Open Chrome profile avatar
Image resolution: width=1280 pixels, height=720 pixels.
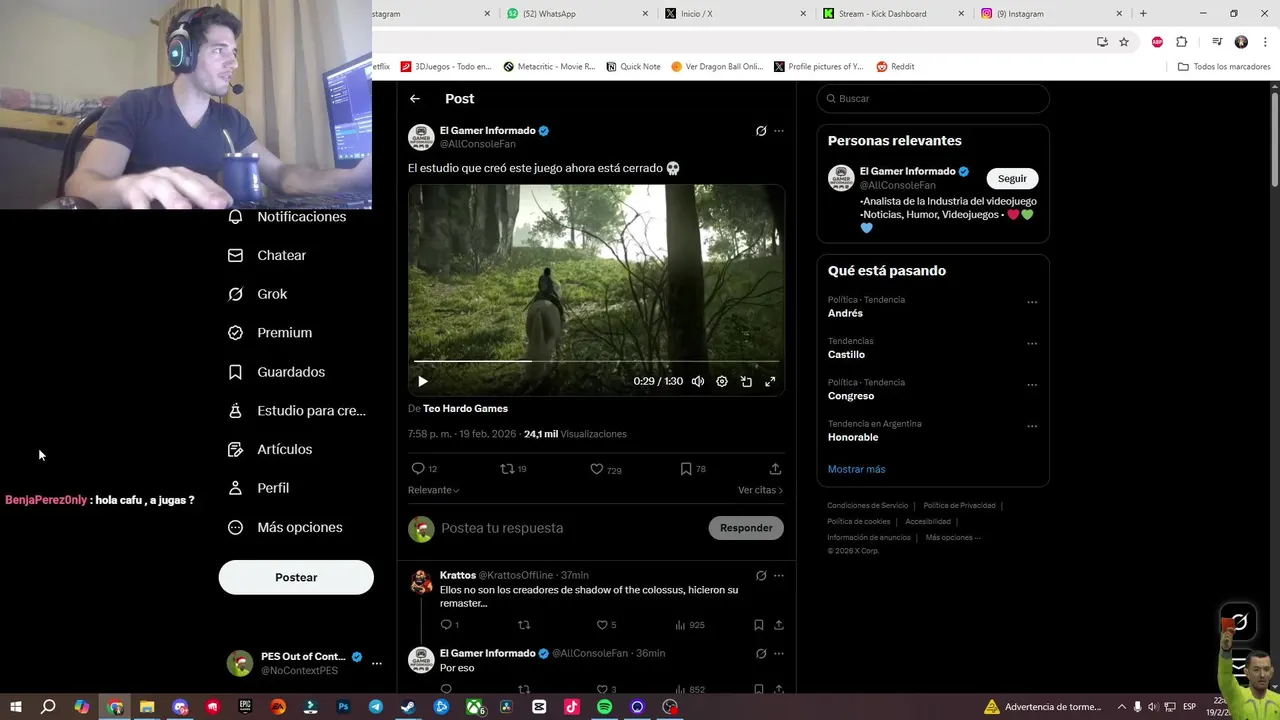1241,42
